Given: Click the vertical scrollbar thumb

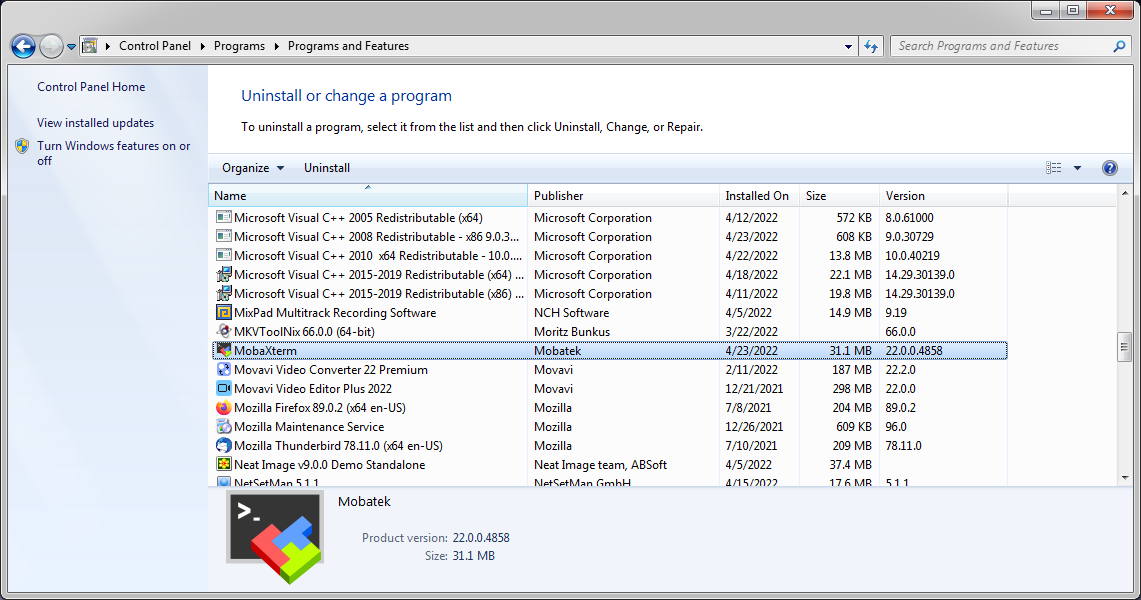Looking at the screenshot, I should (1125, 346).
